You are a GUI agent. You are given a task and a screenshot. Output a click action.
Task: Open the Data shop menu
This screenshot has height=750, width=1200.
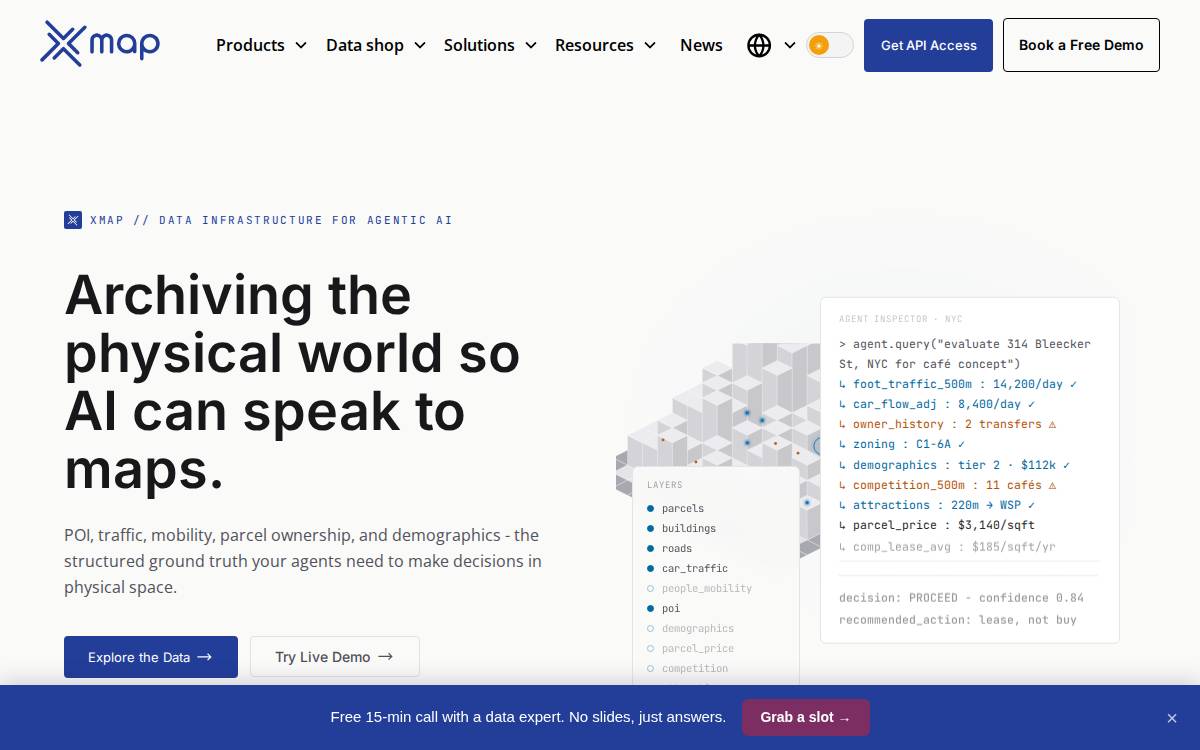point(365,45)
